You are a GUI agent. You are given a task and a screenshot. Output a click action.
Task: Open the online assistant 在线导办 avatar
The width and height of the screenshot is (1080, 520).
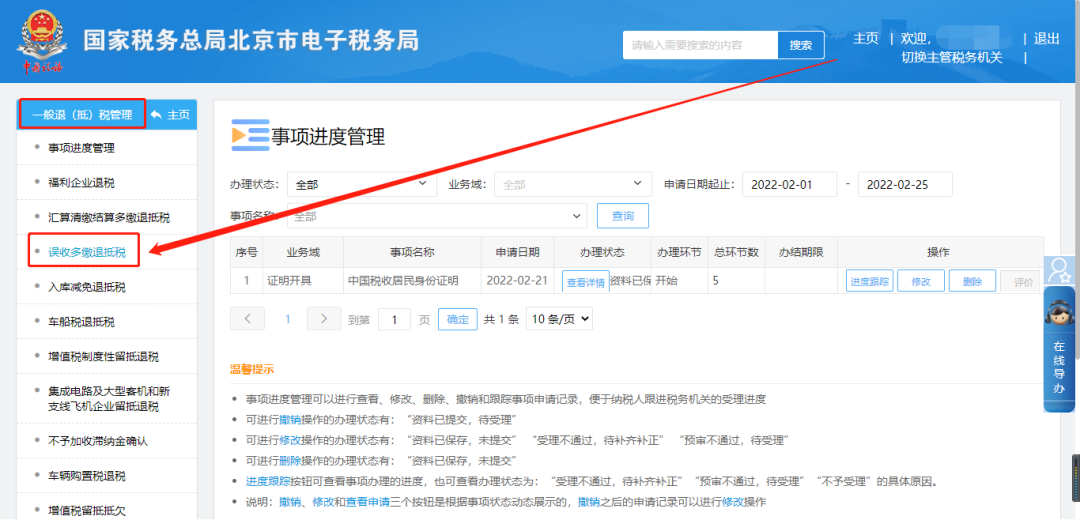tap(1059, 313)
